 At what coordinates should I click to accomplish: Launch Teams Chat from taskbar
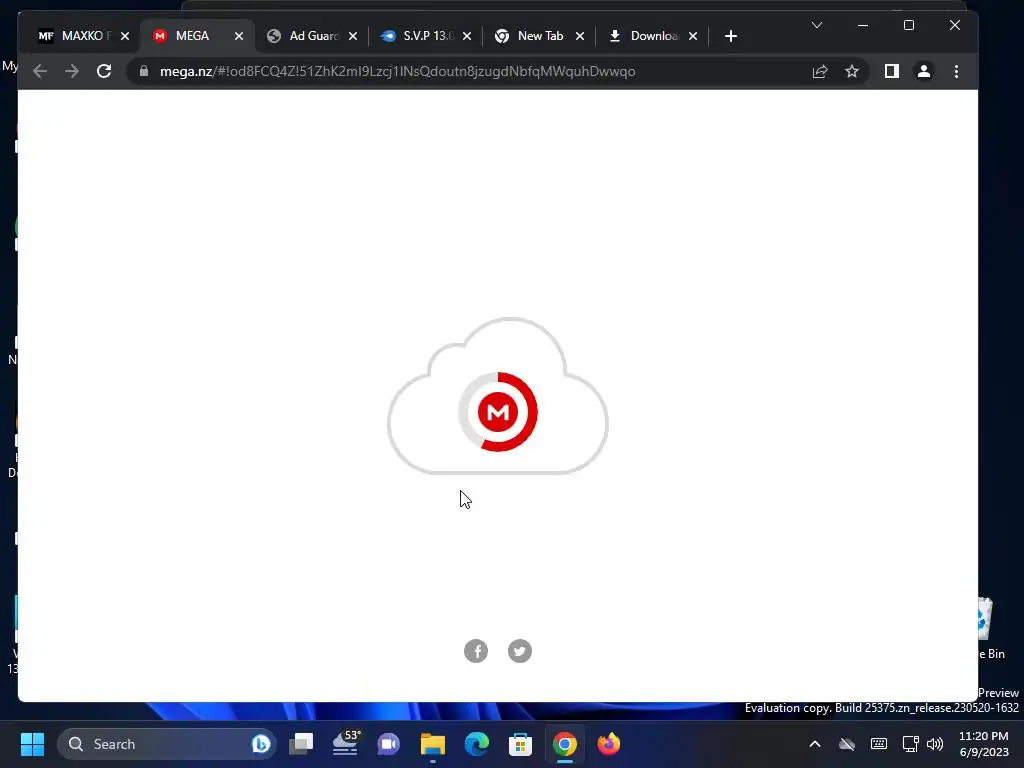tap(389, 744)
